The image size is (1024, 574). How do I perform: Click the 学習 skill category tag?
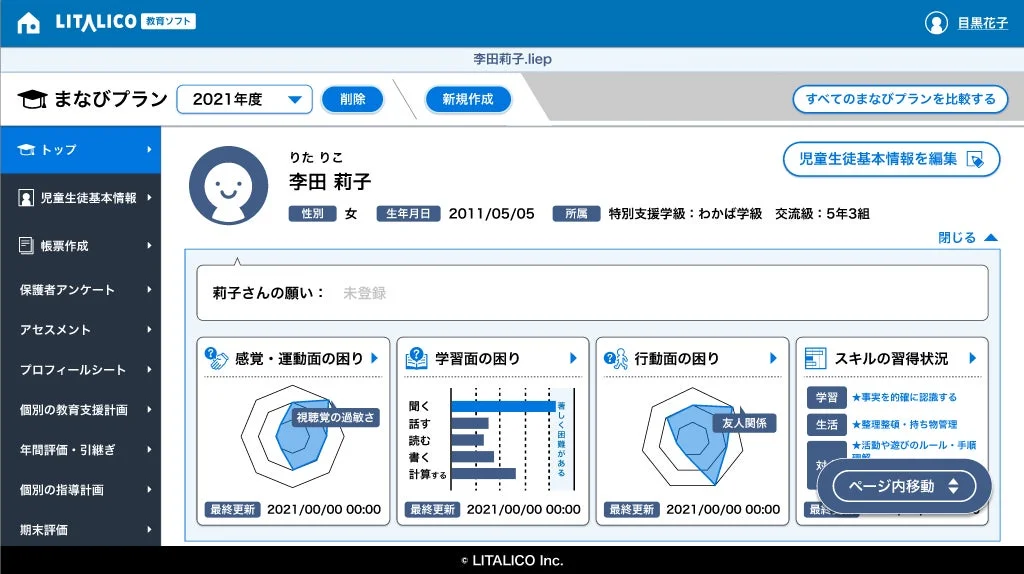click(x=827, y=397)
